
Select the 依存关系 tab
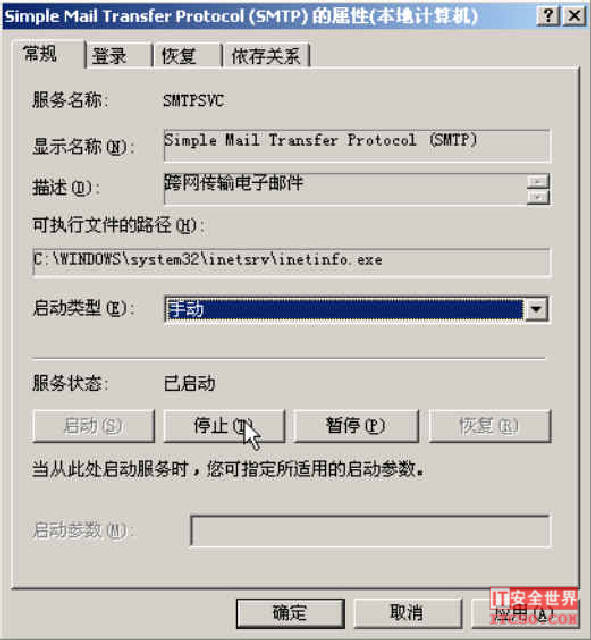(267, 56)
